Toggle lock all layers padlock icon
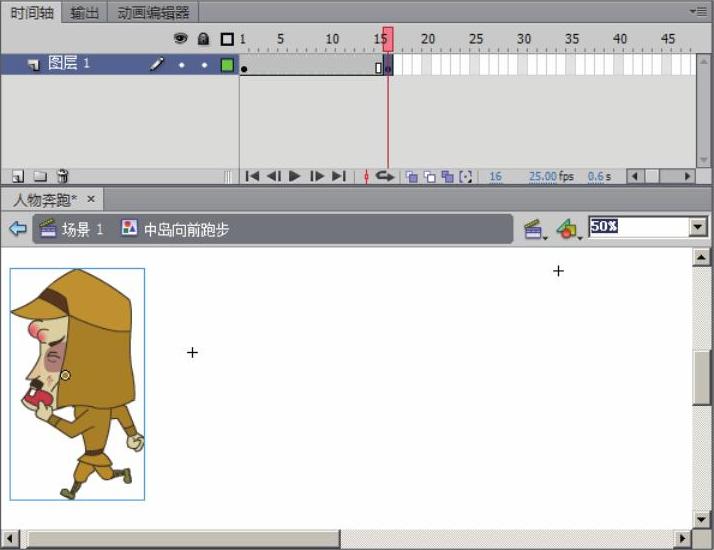The height and width of the screenshot is (550, 714). pos(204,39)
